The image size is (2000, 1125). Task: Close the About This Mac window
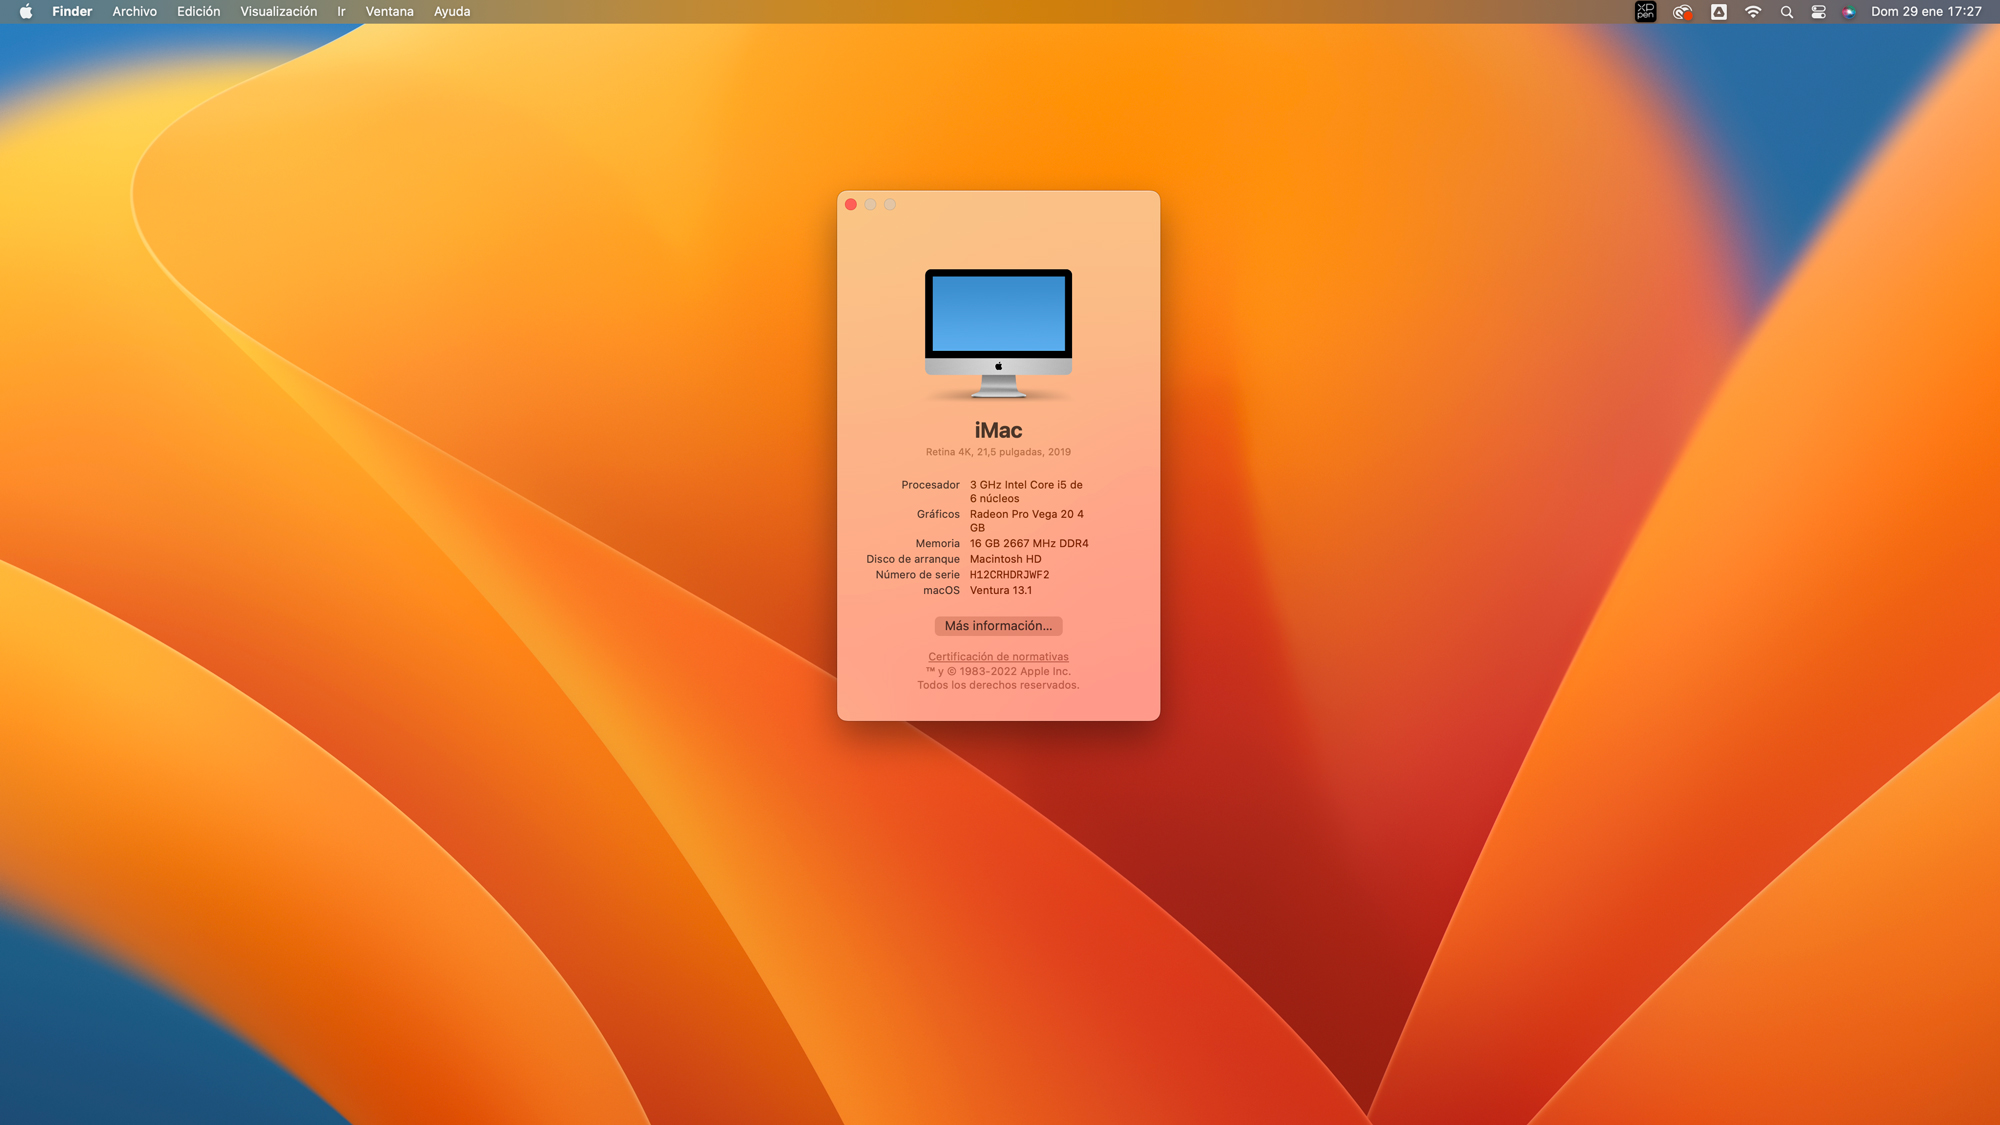pos(851,204)
